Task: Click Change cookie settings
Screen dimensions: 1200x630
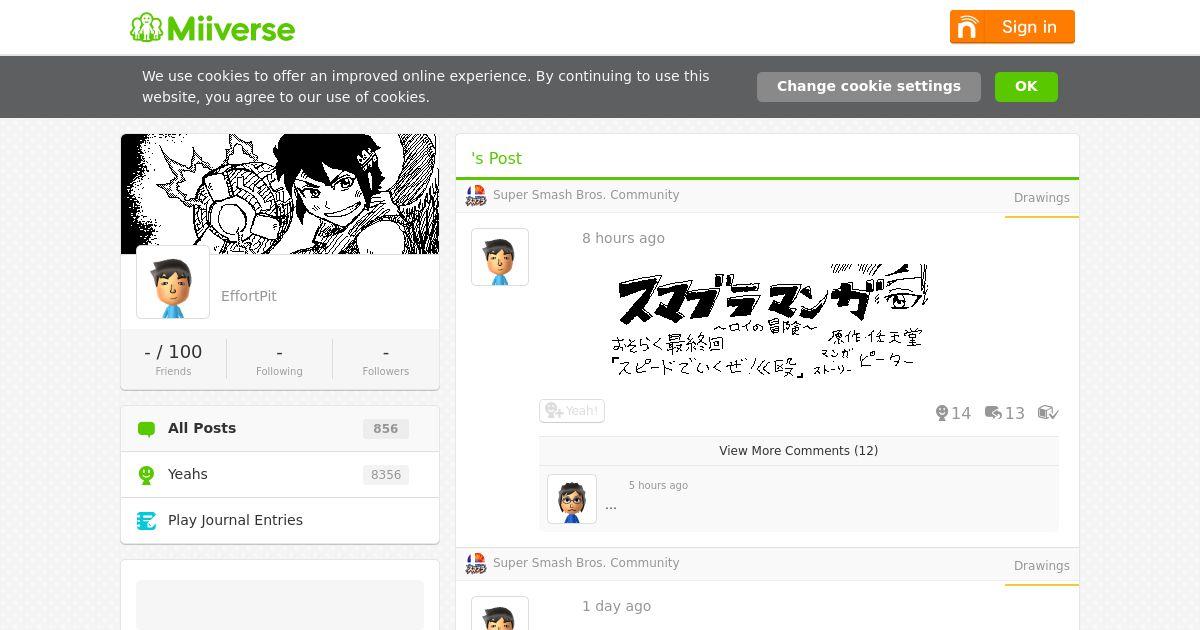Action: click(x=868, y=86)
